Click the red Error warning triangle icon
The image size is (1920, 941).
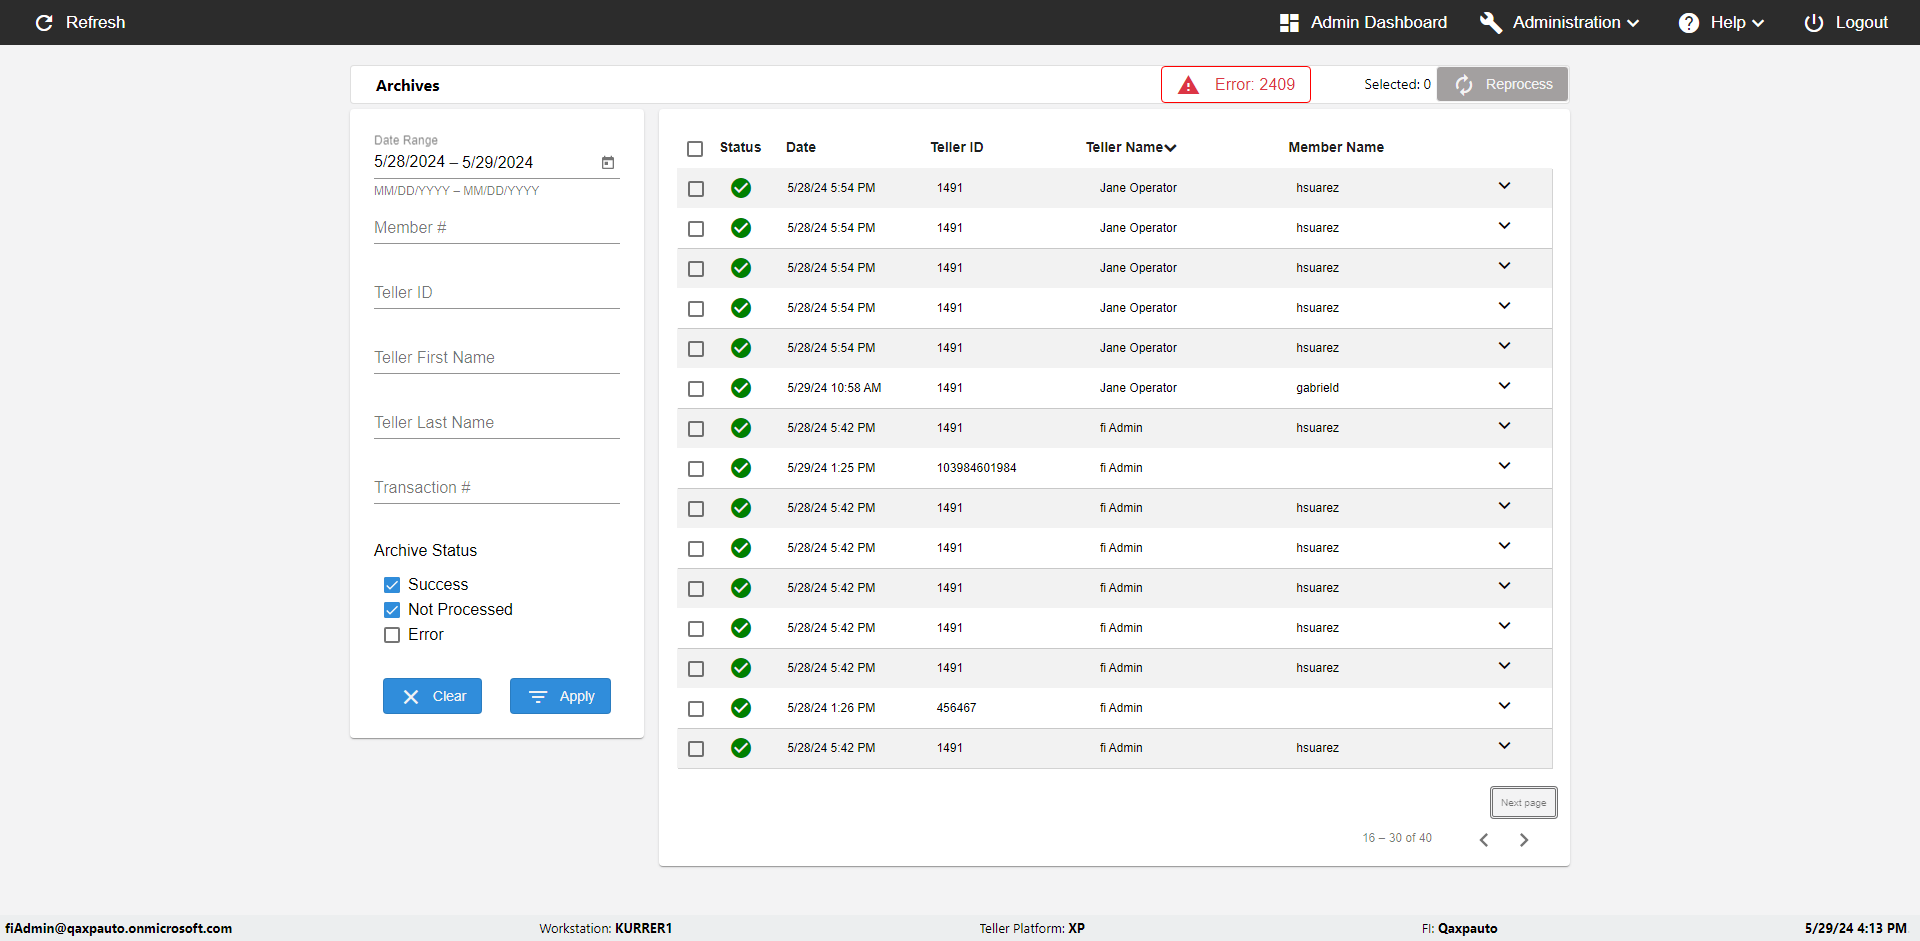[1188, 85]
